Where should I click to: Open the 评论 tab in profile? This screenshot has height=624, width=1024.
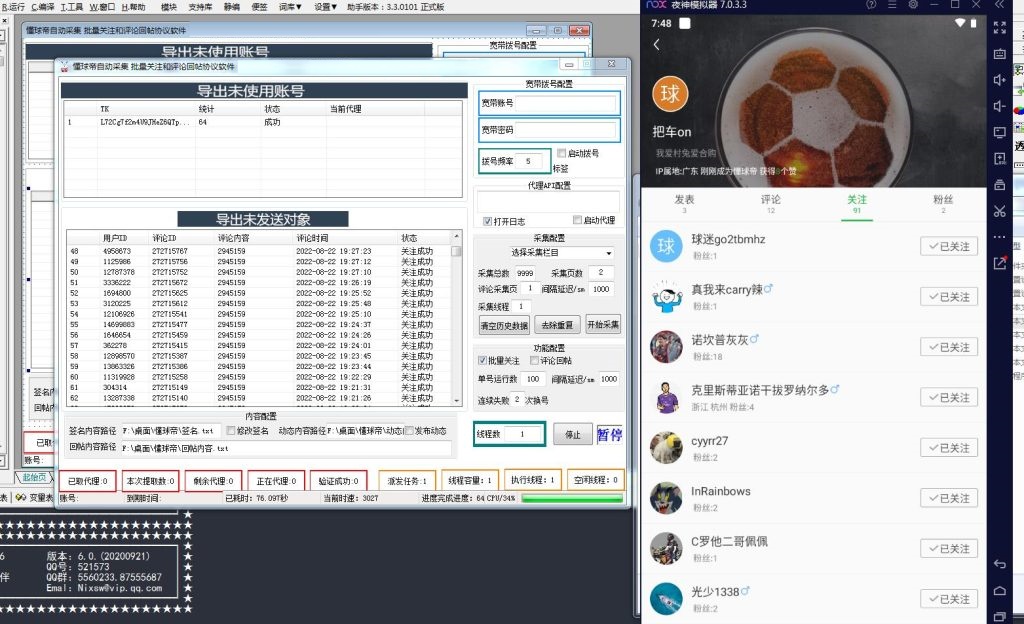tap(770, 204)
